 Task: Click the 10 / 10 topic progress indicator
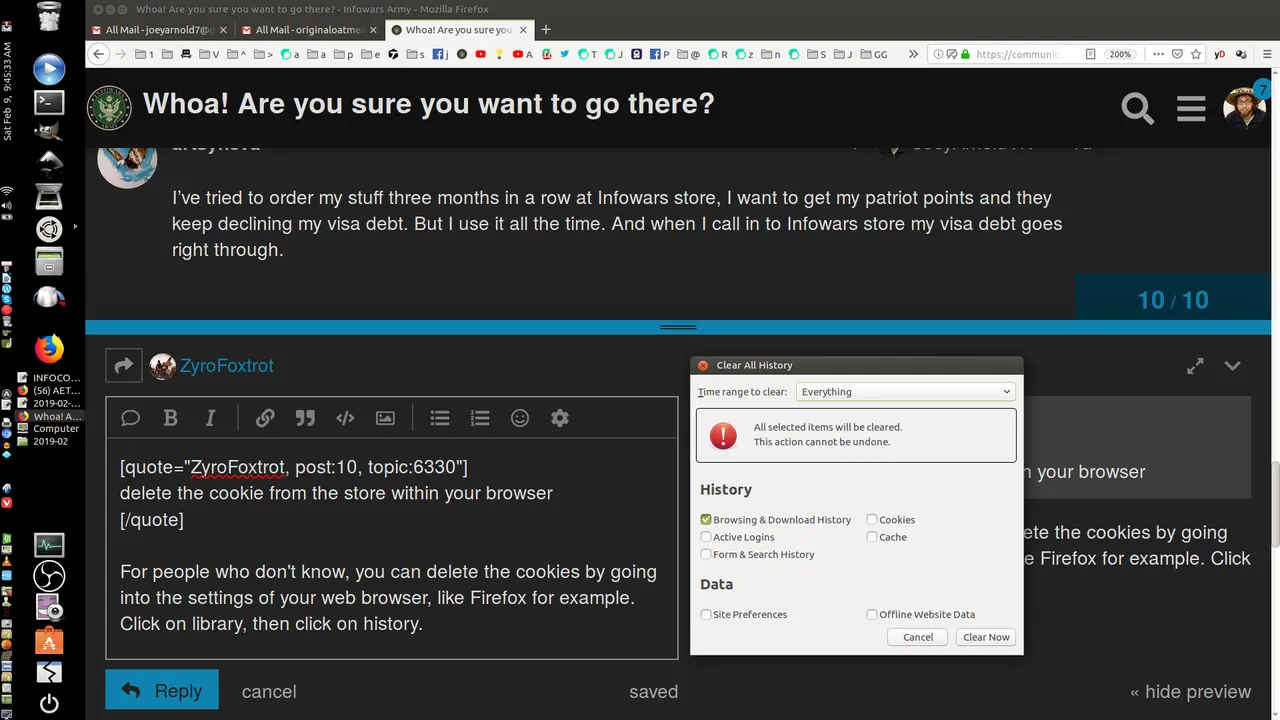1173,300
